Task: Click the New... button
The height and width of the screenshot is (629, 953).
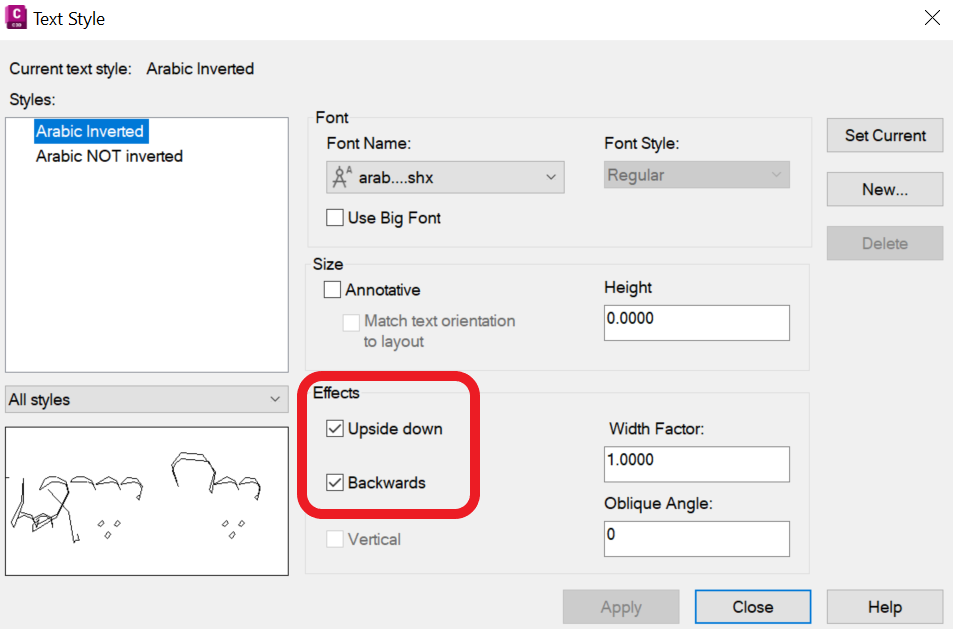Action: (x=884, y=189)
